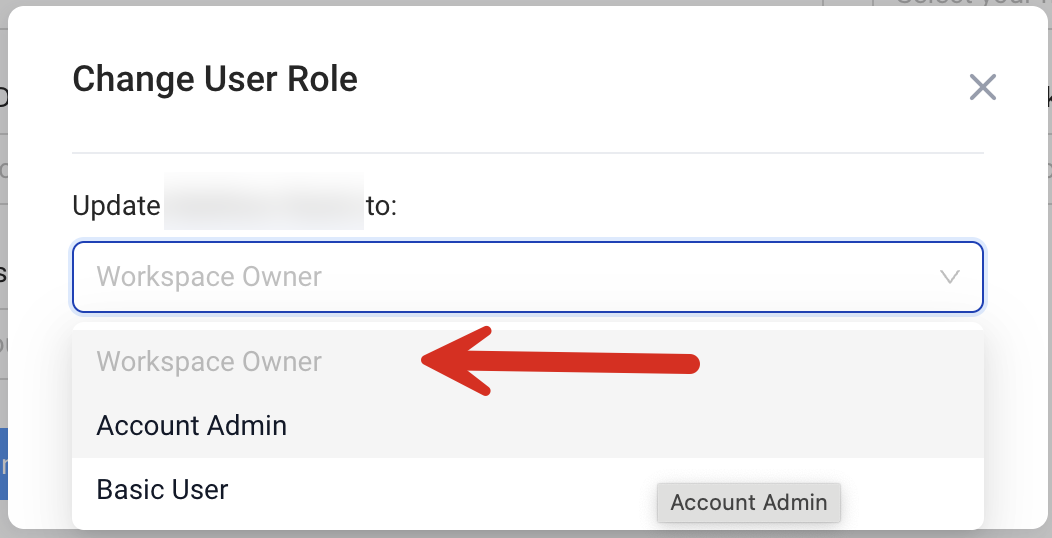Close the Change User Role dialog
The height and width of the screenshot is (538, 1052).
[982, 88]
